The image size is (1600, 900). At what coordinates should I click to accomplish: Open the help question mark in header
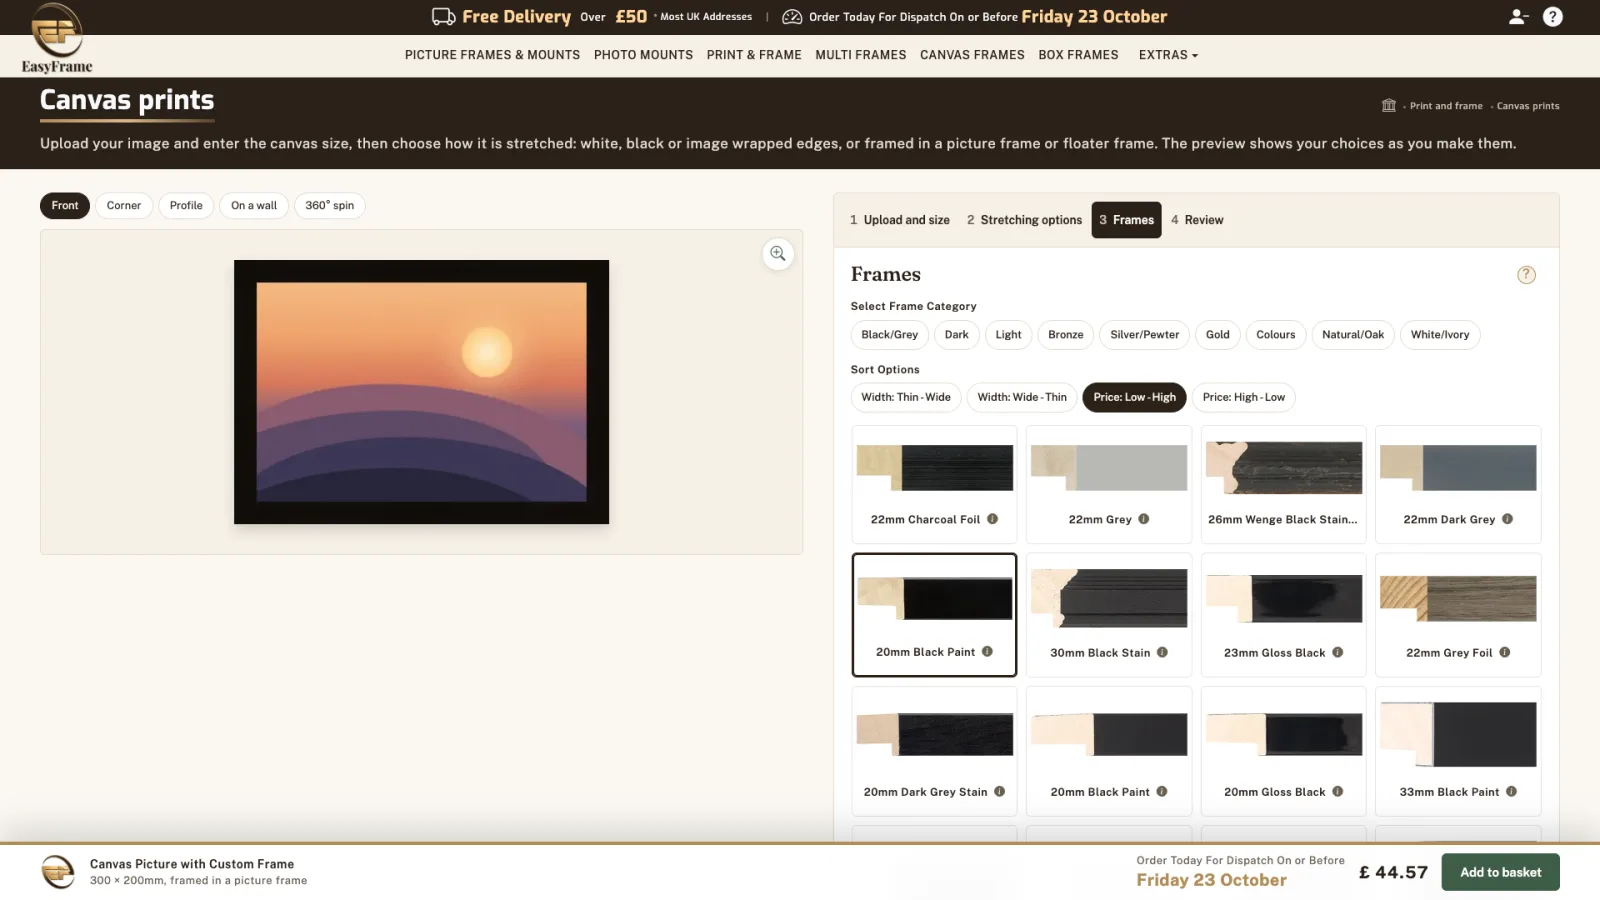click(1553, 17)
